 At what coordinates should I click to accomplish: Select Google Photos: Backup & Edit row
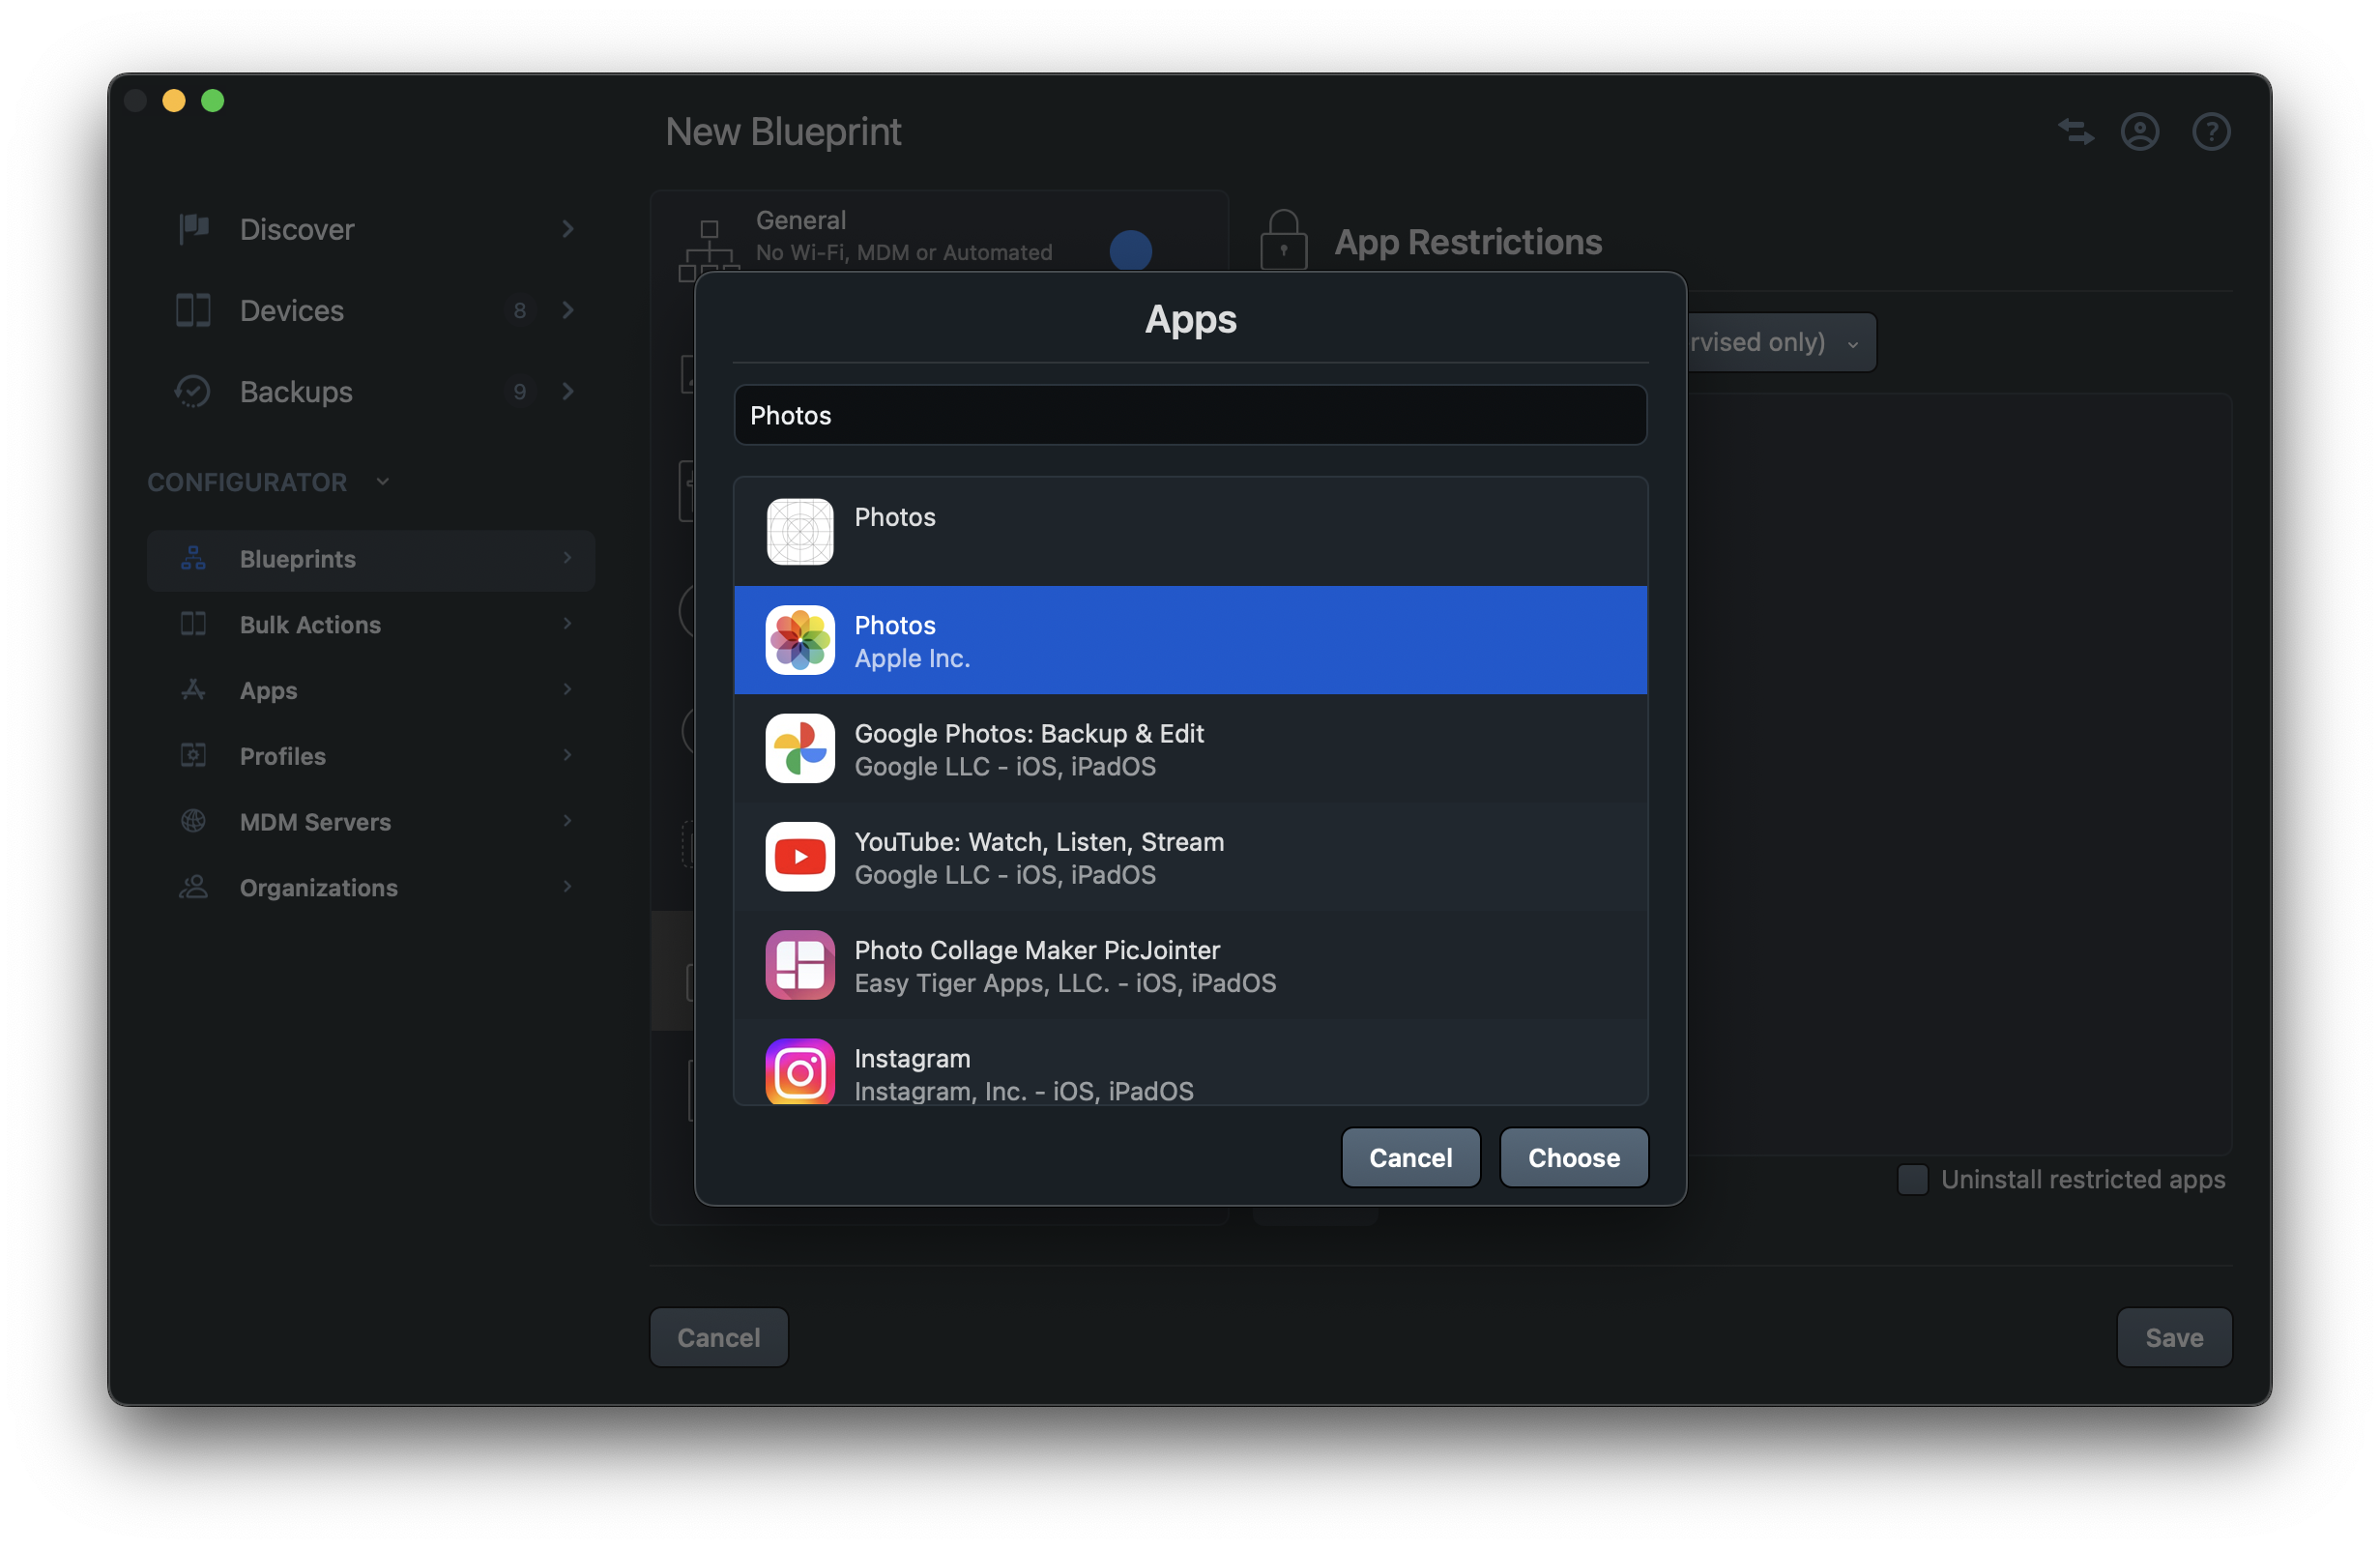pyautogui.click(x=1190, y=749)
